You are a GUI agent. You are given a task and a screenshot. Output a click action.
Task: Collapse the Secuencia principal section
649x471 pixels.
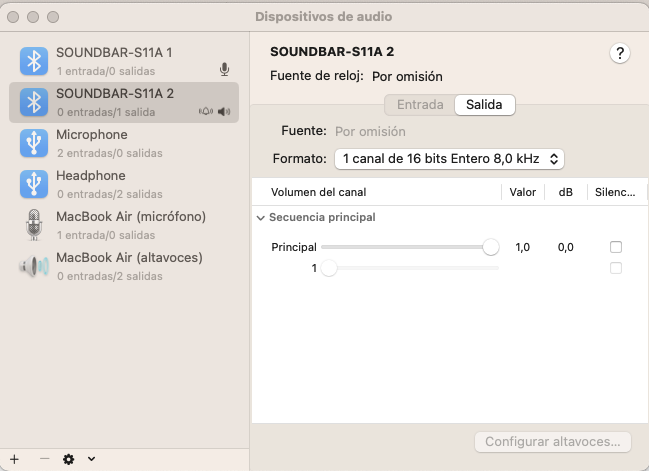pyautogui.click(x=260, y=218)
